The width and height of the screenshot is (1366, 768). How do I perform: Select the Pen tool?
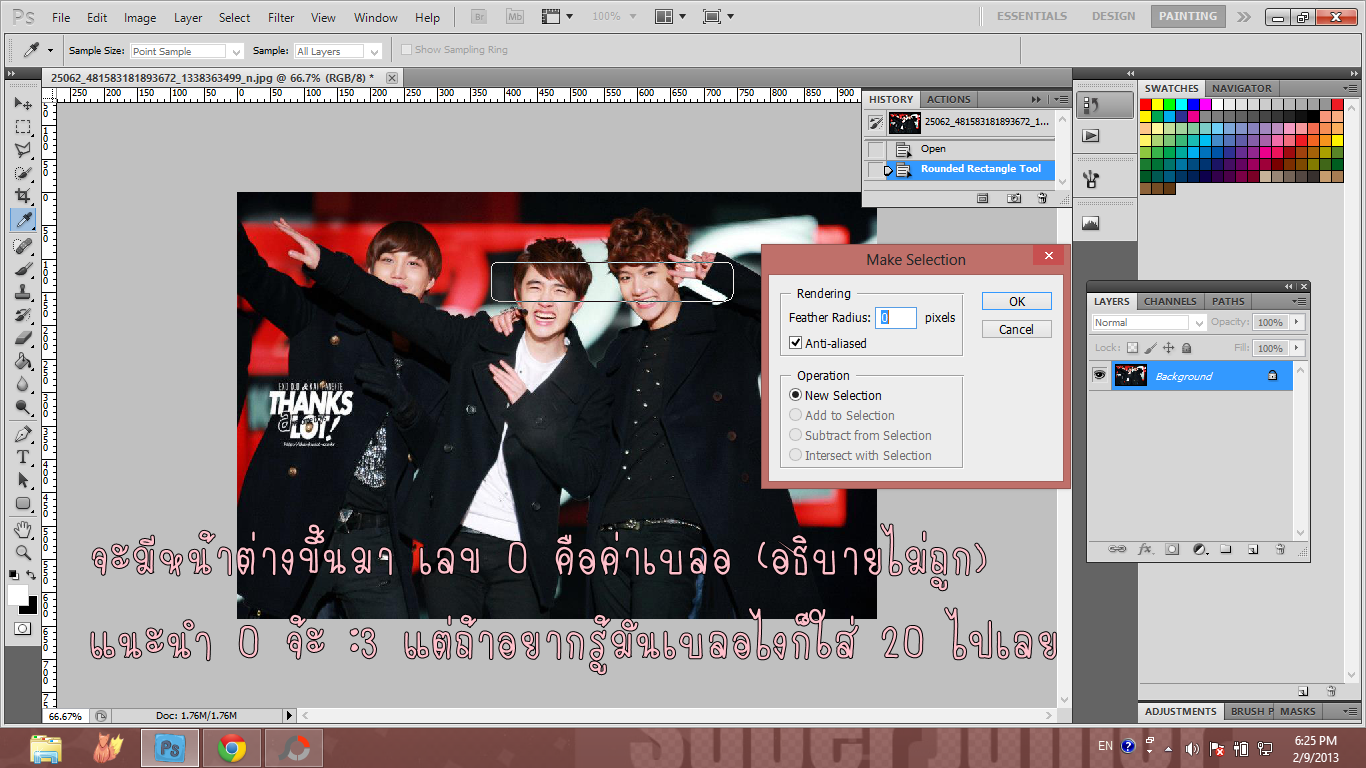(x=23, y=434)
